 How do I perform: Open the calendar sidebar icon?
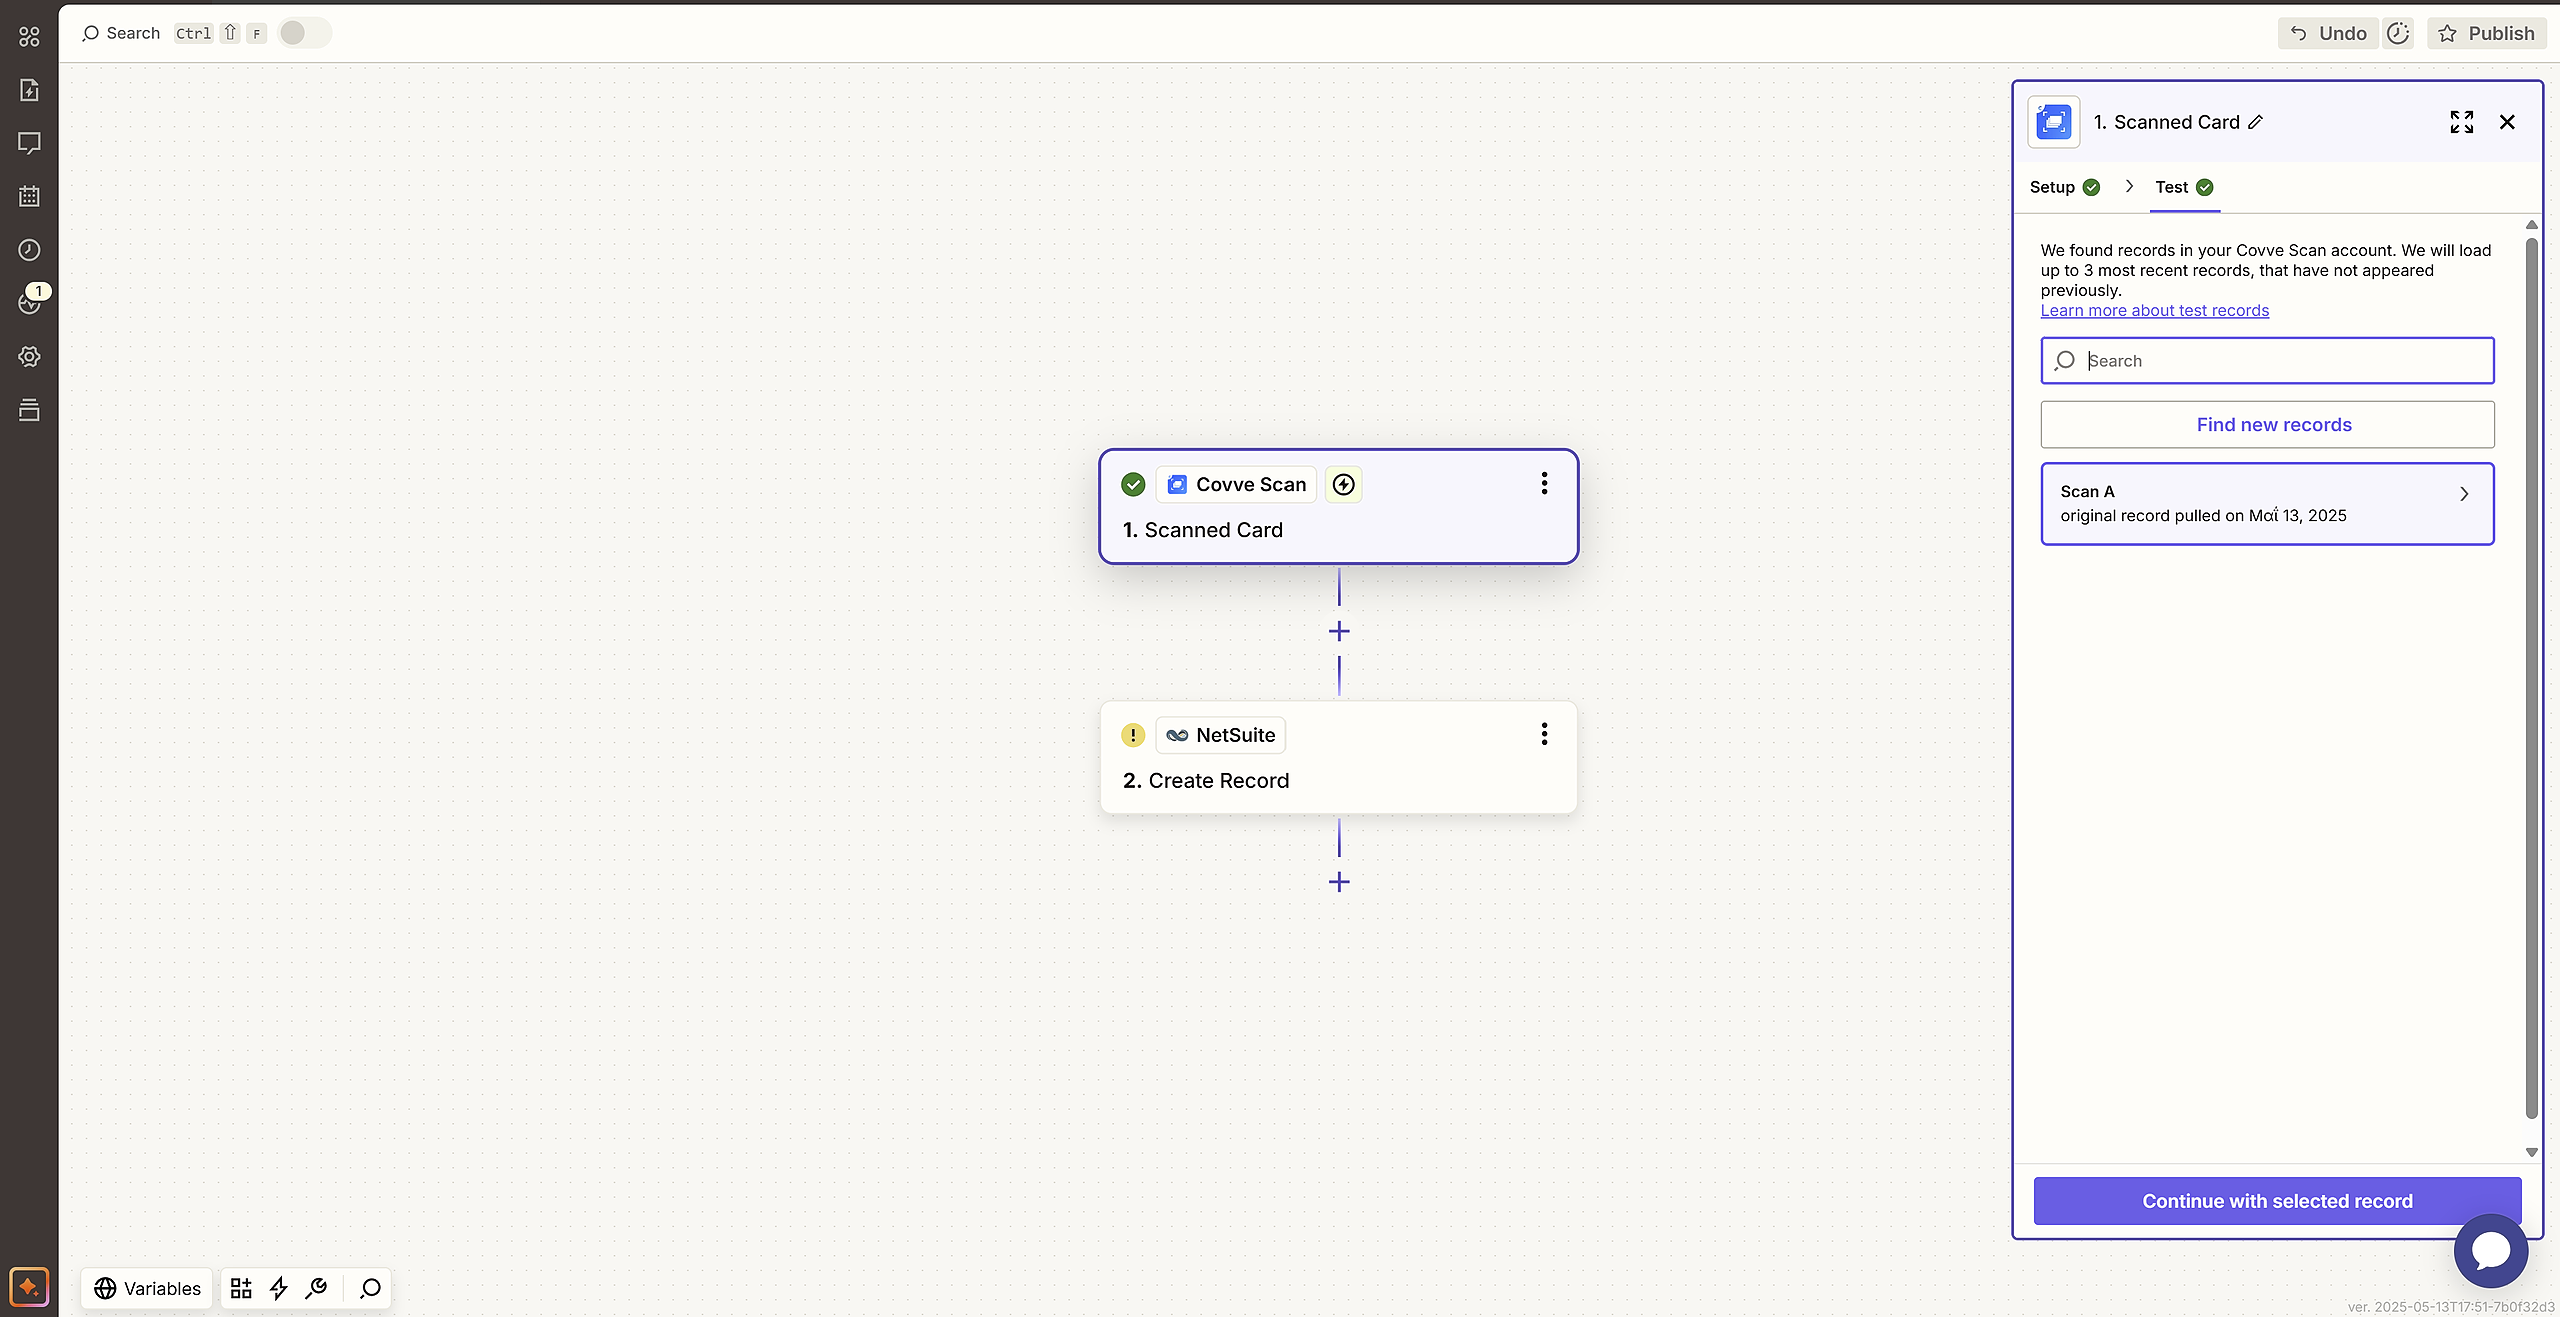click(x=29, y=197)
